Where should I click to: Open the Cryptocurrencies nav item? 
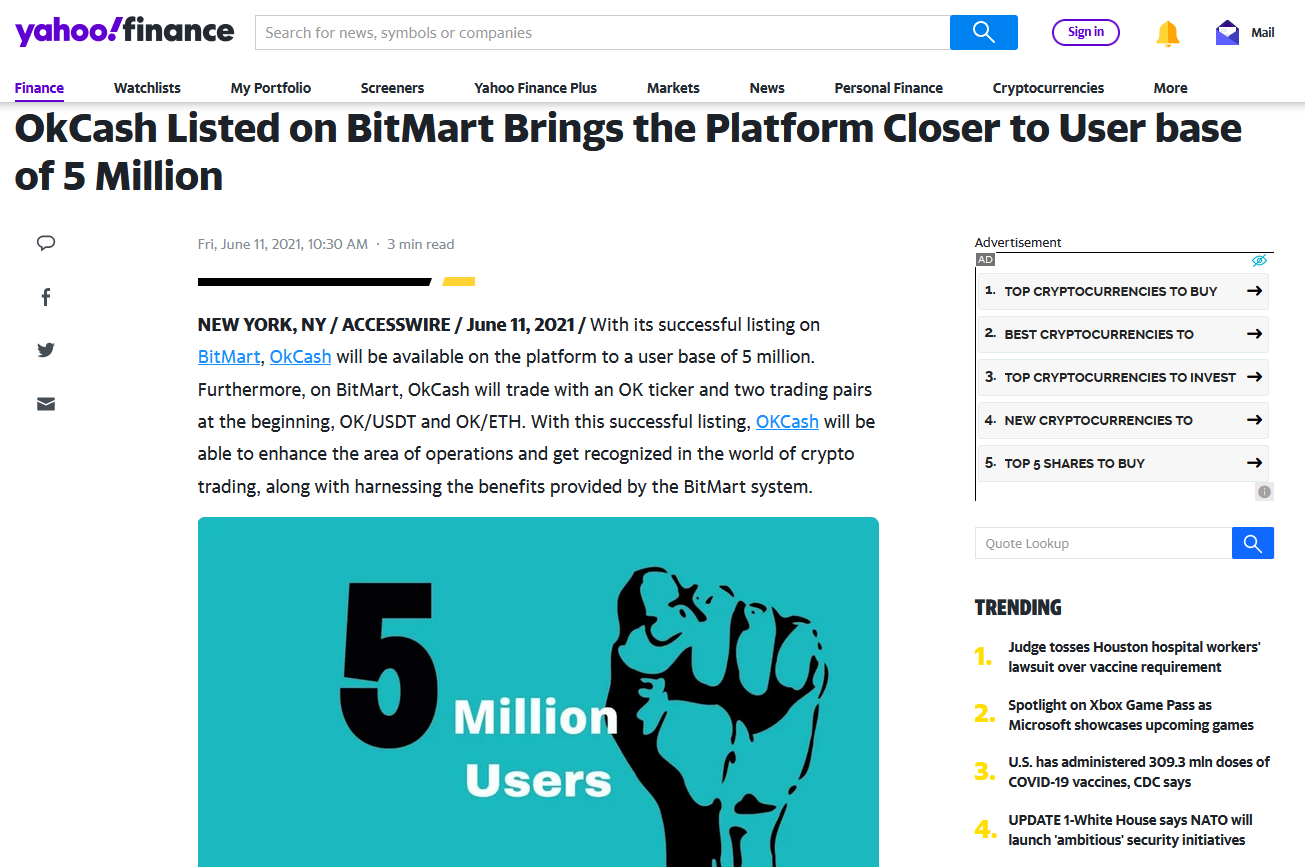click(x=1048, y=88)
